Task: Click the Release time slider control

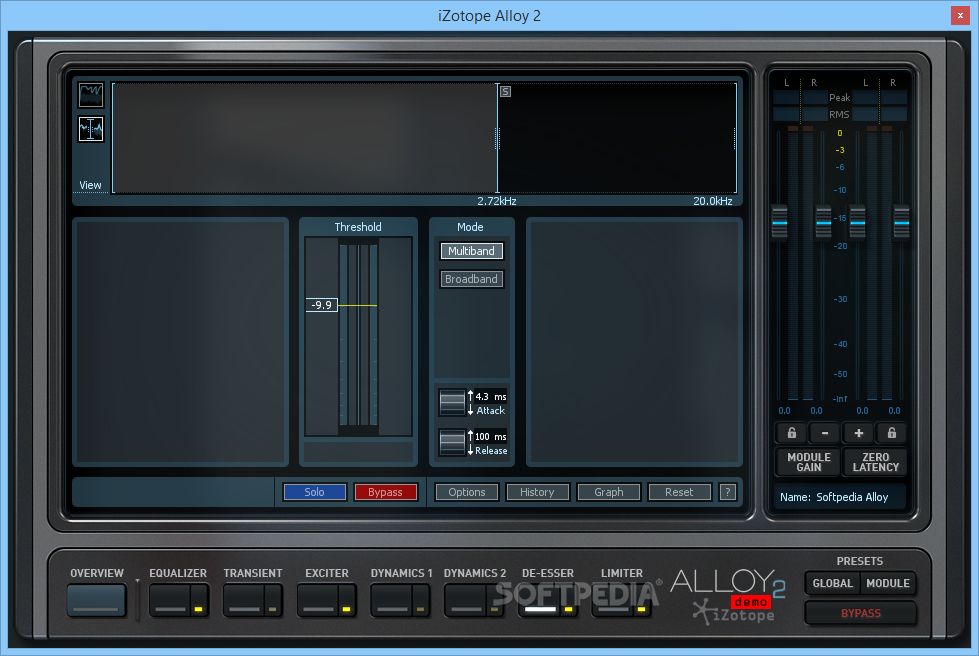Action: pos(451,443)
